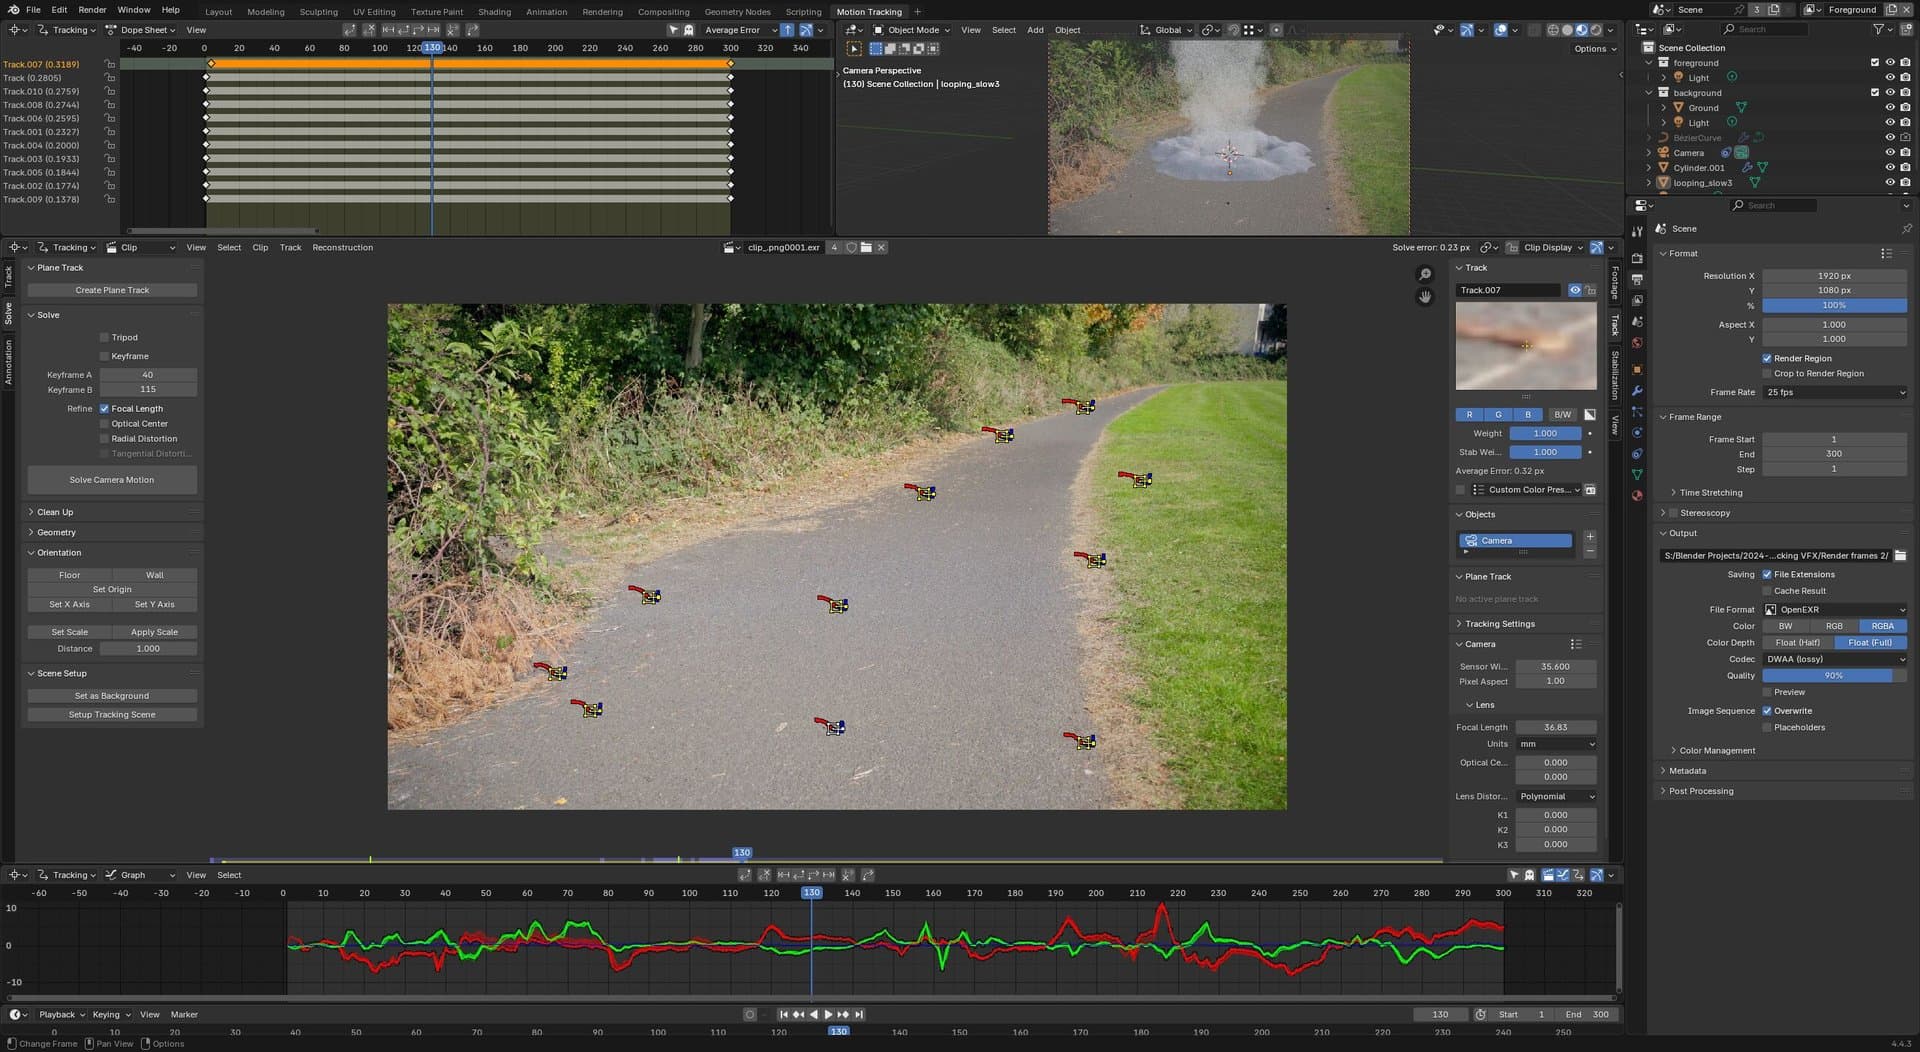This screenshot has height=1052, width=1920.
Task: Click the Create Plane Track button
Action: pyautogui.click(x=112, y=290)
